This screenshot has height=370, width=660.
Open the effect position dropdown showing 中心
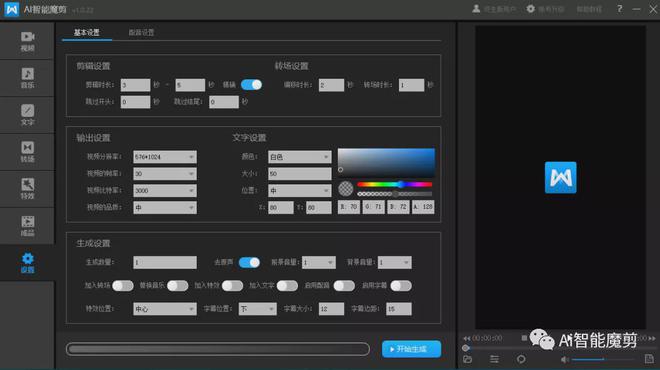pos(165,309)
